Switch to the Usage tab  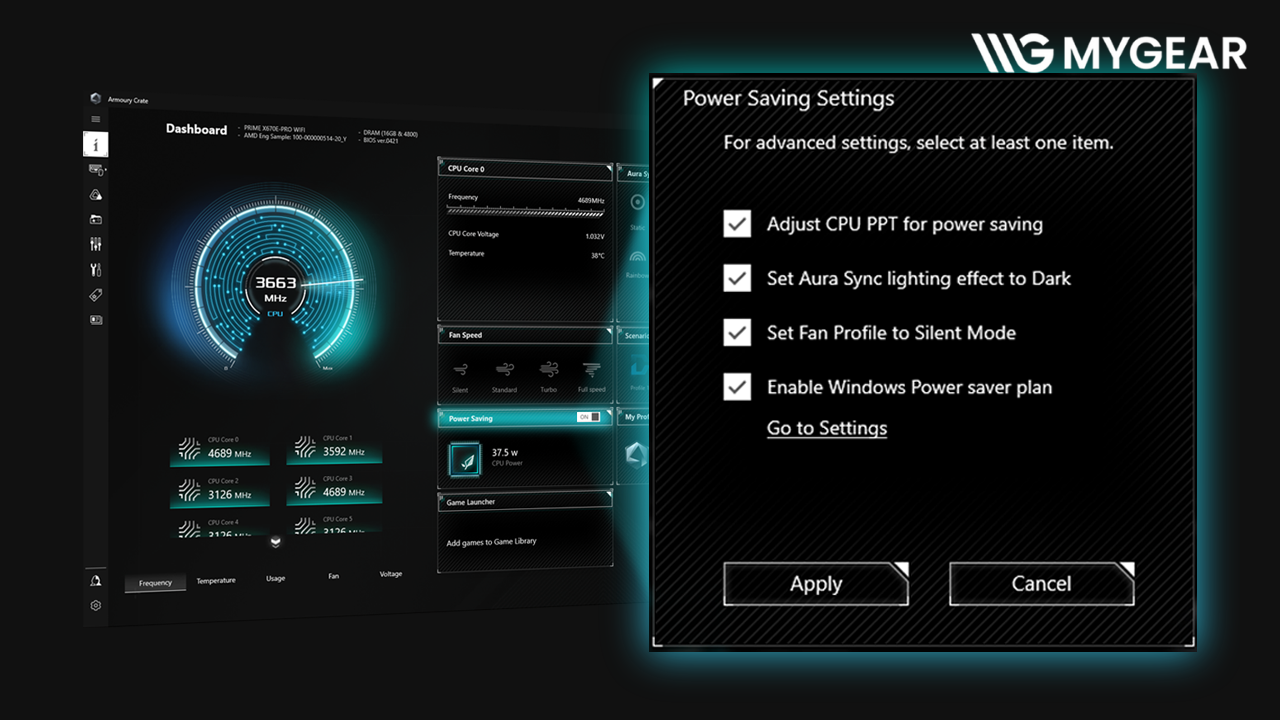pyautogui.click(x=275, y=578)
